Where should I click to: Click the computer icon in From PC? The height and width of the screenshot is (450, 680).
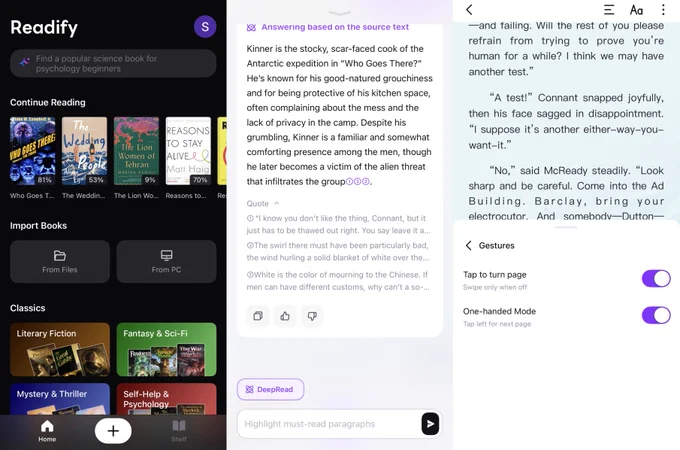pyautogui.click(x=166, y=255)
